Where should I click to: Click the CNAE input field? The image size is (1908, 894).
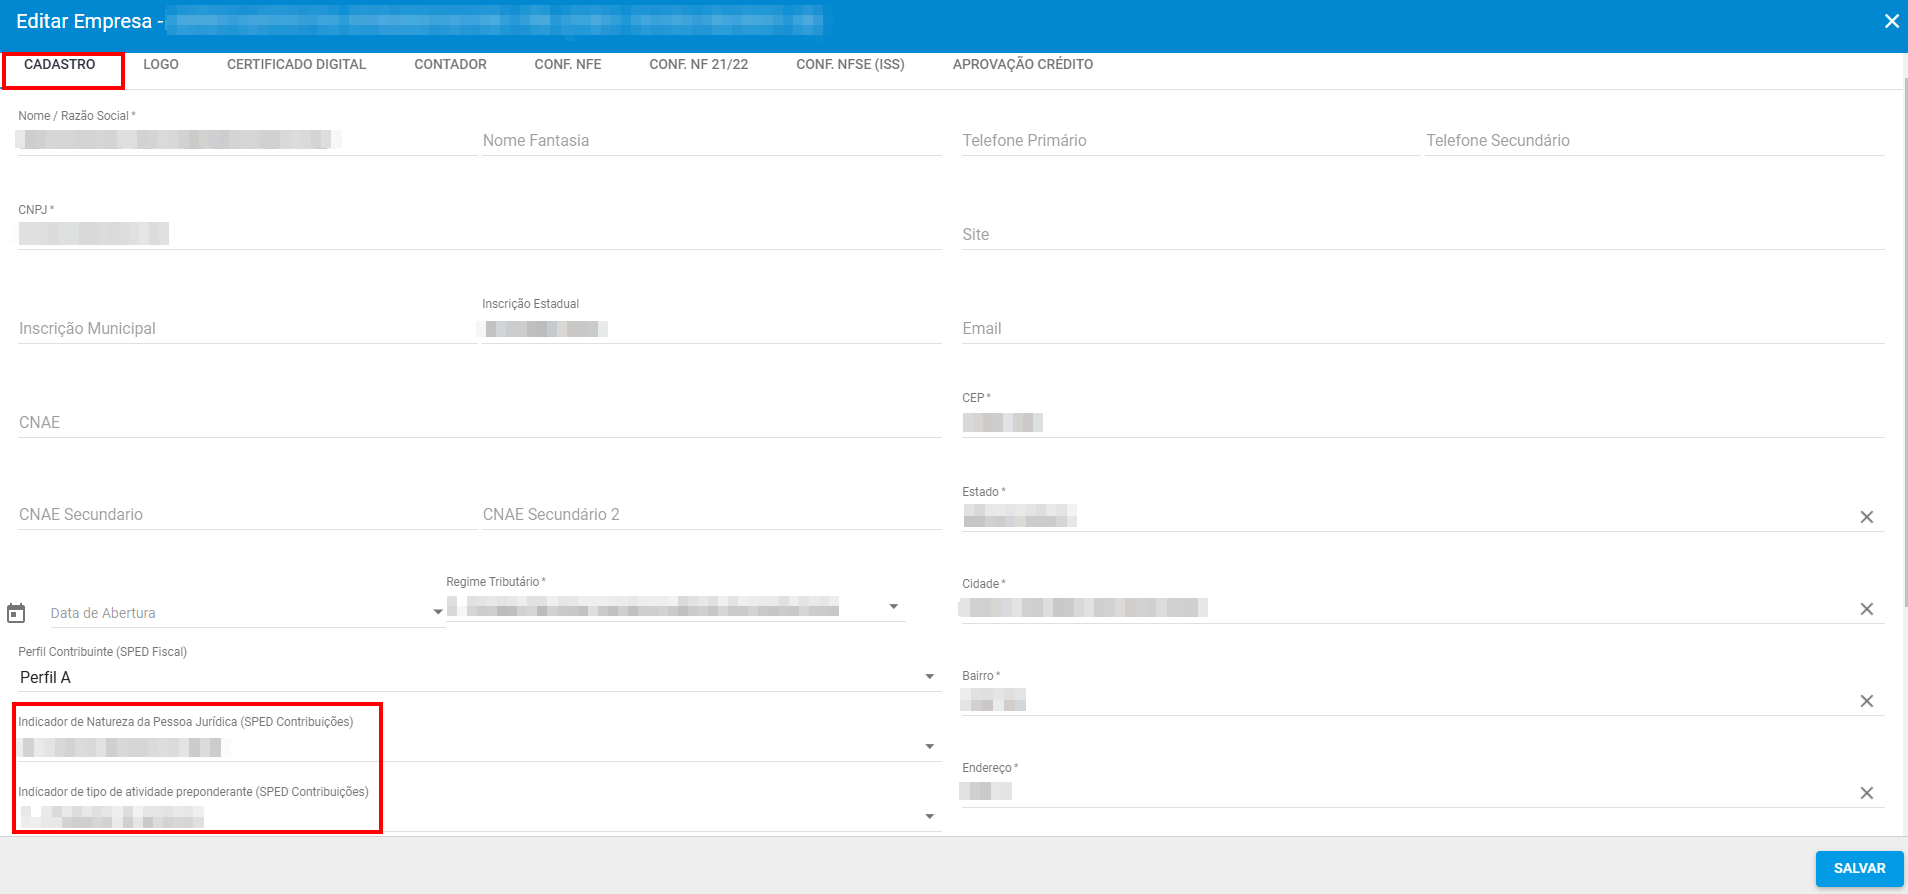(480, 423)
